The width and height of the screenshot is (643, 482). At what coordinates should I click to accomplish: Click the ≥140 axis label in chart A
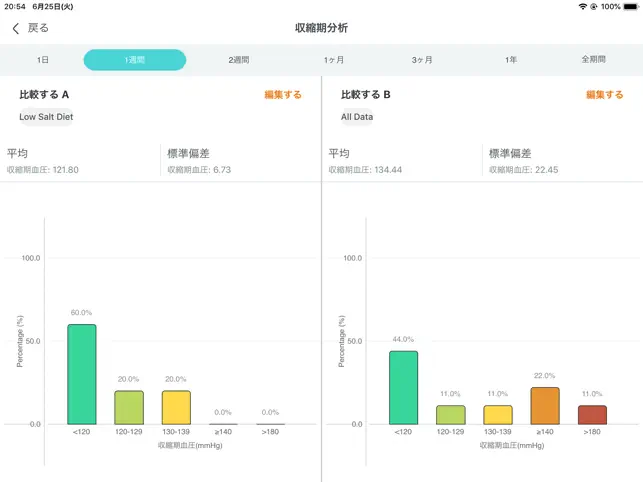pyautogui.click(x=223, y=432)
